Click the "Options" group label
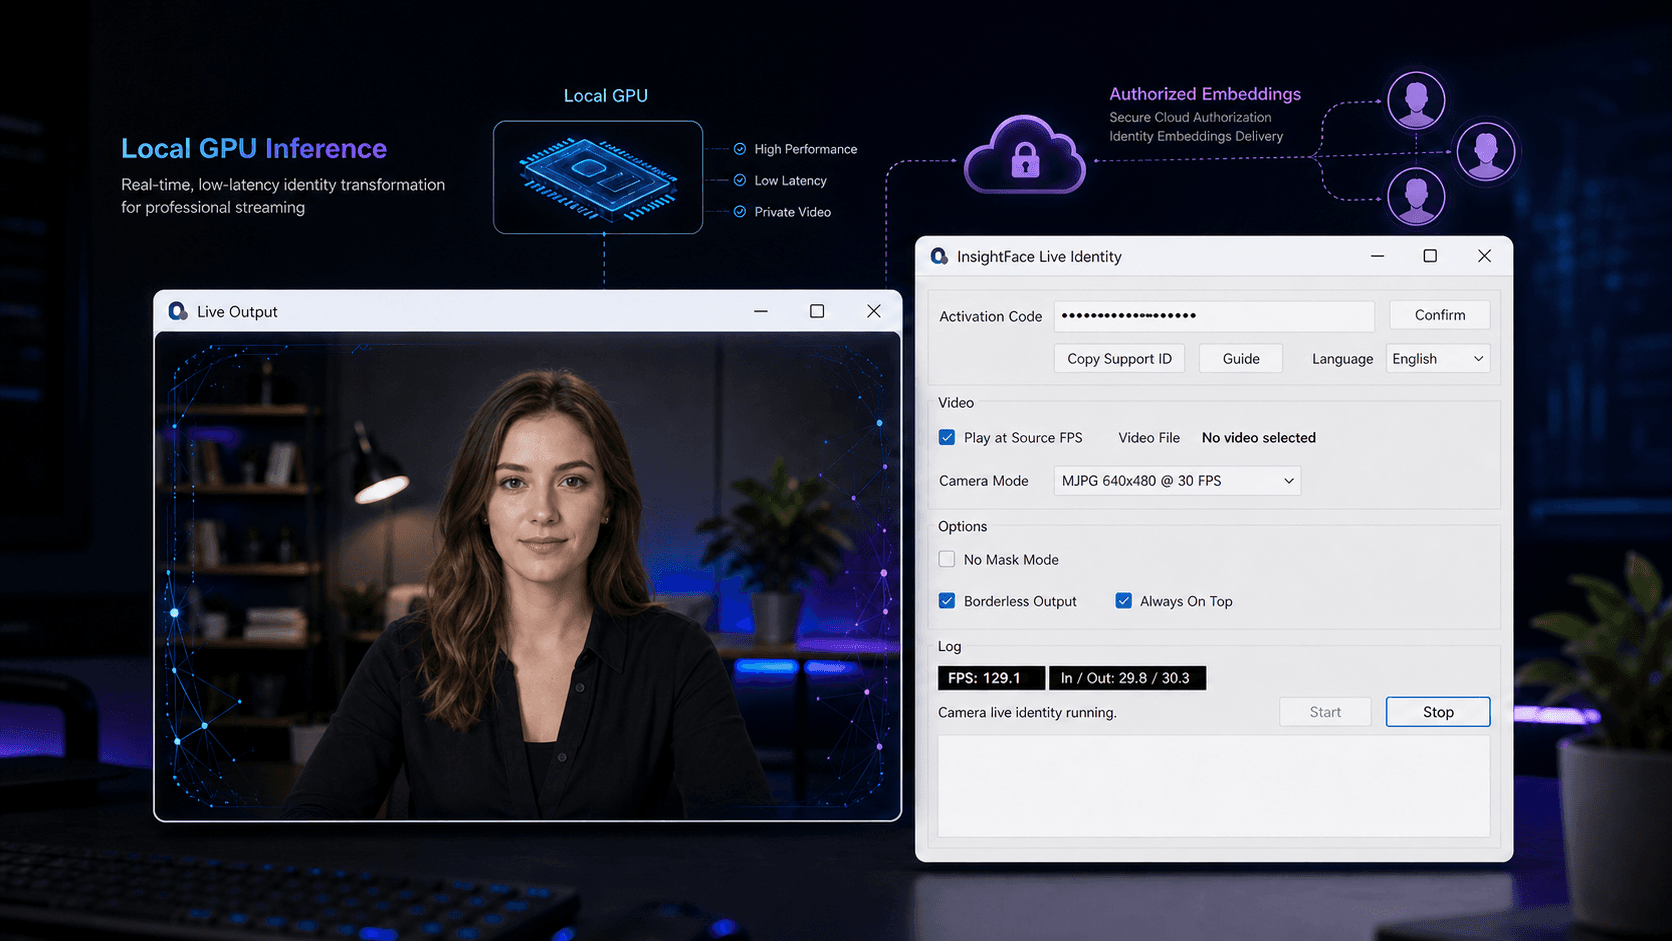The image size is (1672, 941). 962,526
